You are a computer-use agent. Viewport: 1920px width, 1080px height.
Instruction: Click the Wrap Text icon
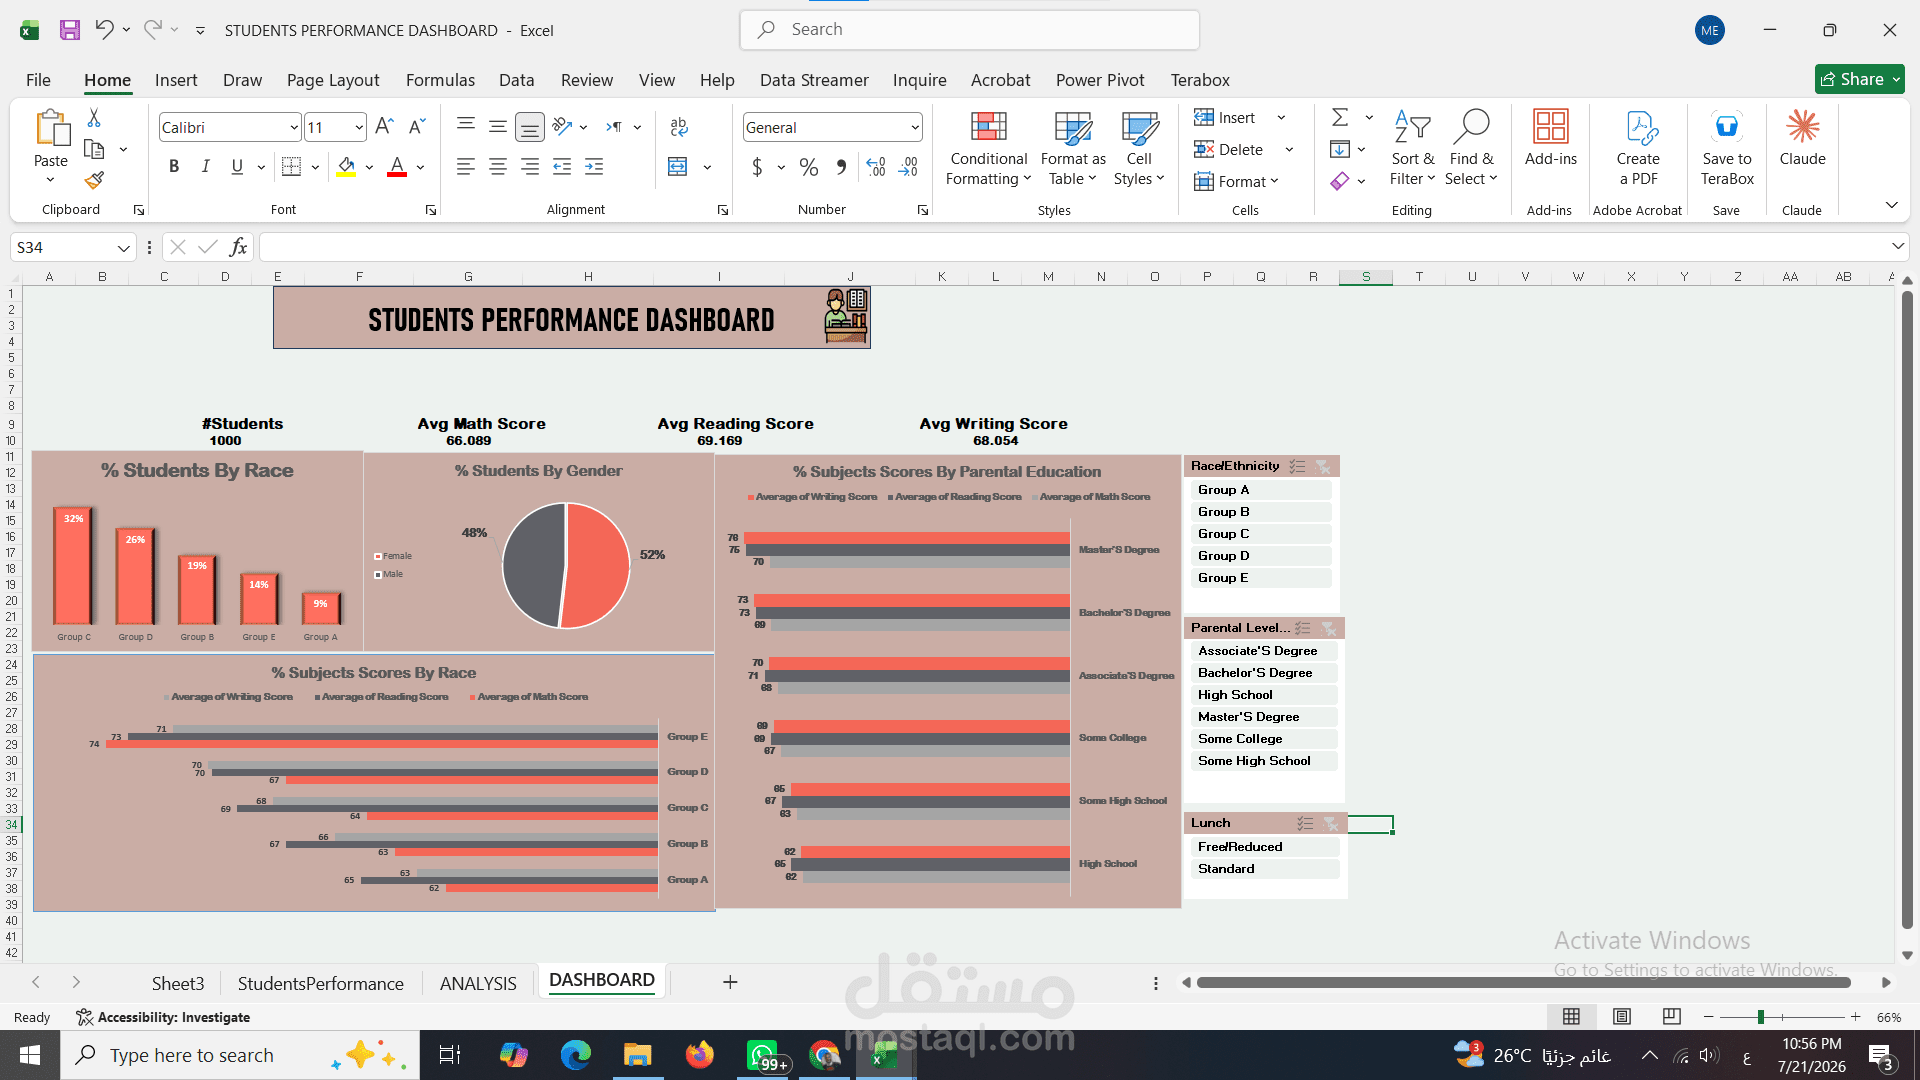pyautogui.click(x=679, y=127)
